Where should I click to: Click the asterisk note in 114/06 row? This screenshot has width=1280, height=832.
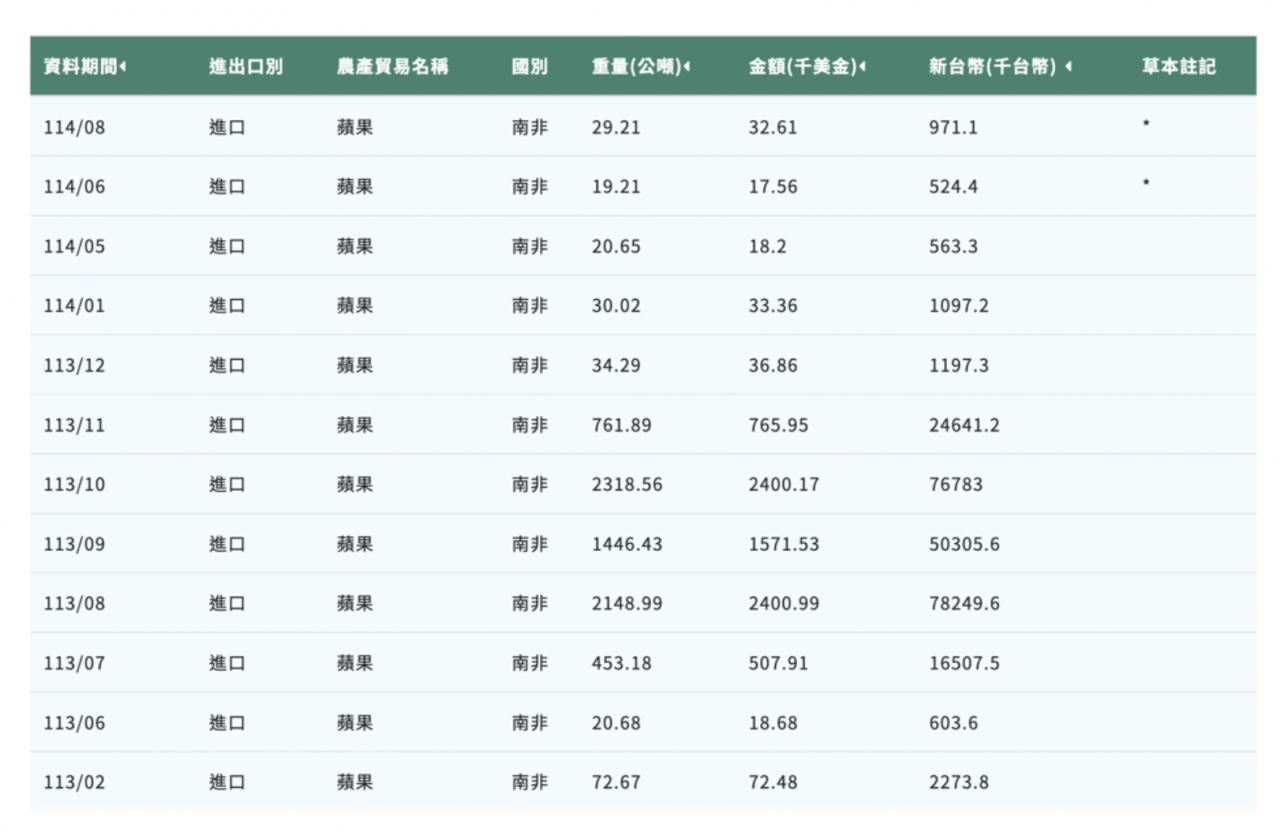(x=1145, y=185)
